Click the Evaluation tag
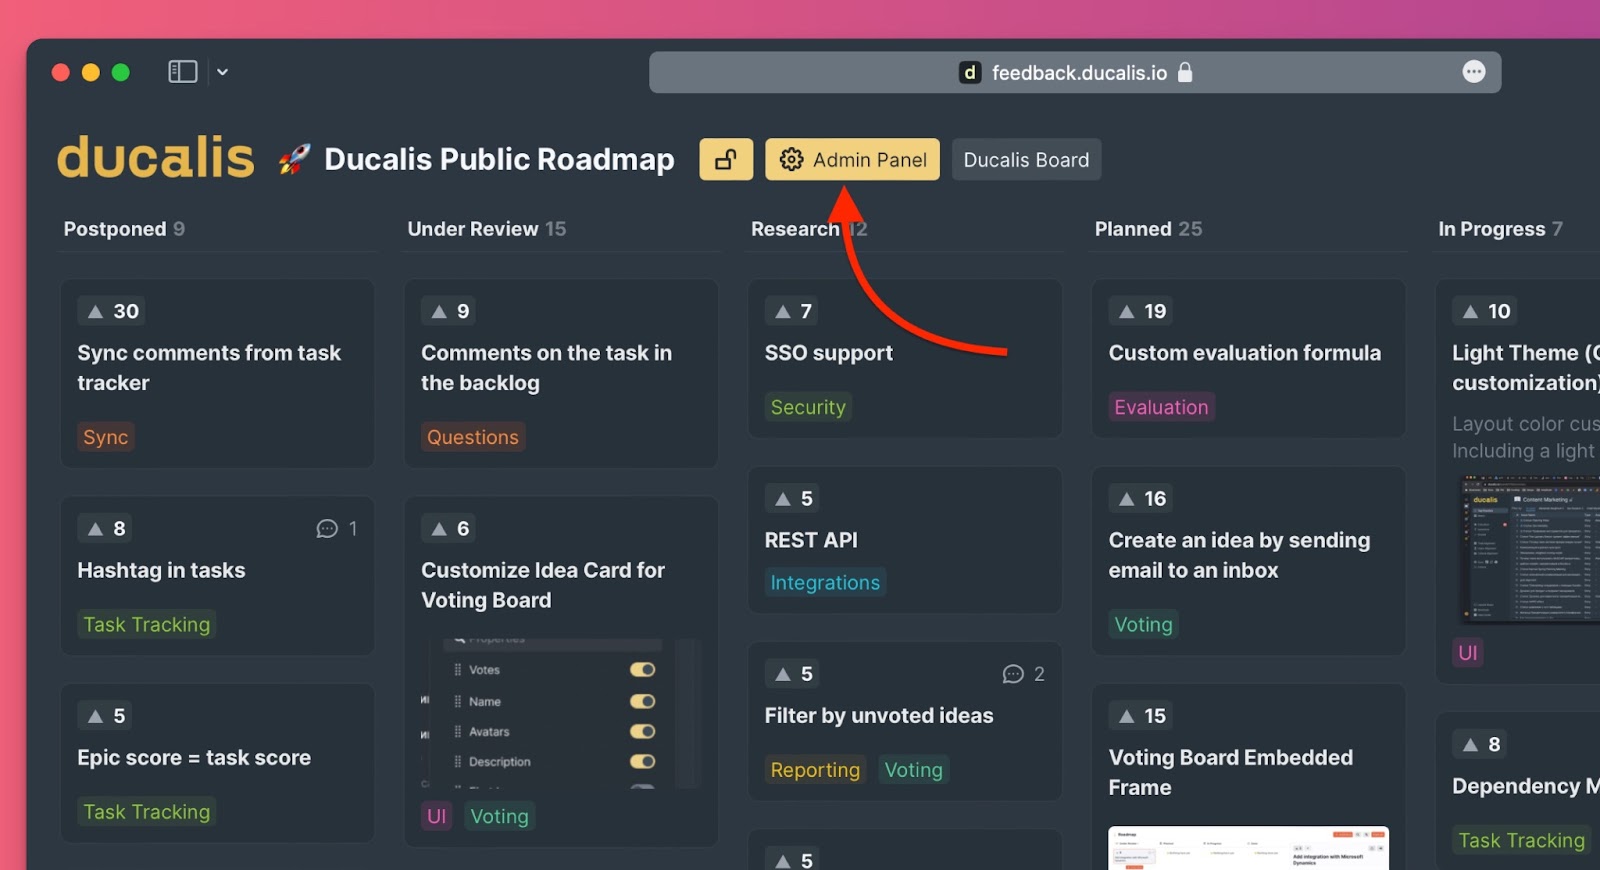The width and height of the screenshot is (1600, 870). click(1161, 407)
